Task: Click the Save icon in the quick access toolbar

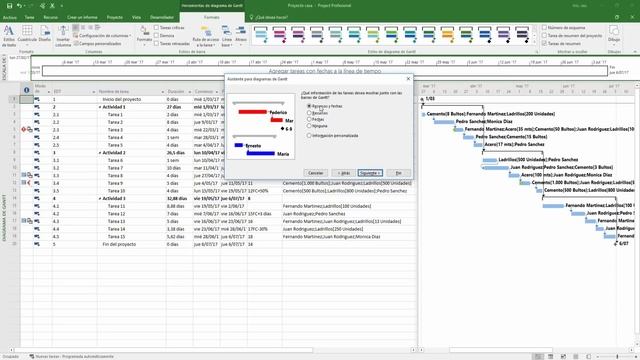Action: (9, 6)
